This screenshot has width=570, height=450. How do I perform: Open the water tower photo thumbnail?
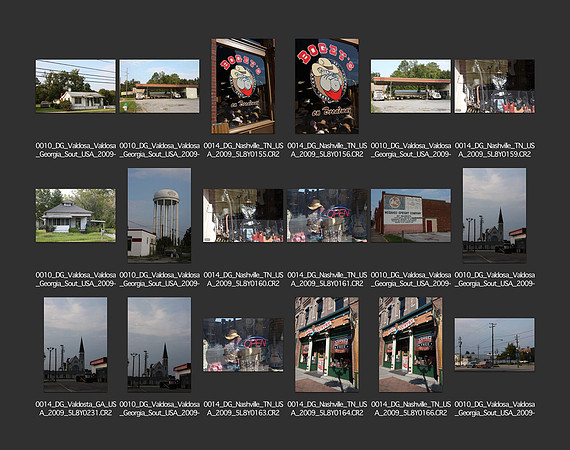click(159, 215)
